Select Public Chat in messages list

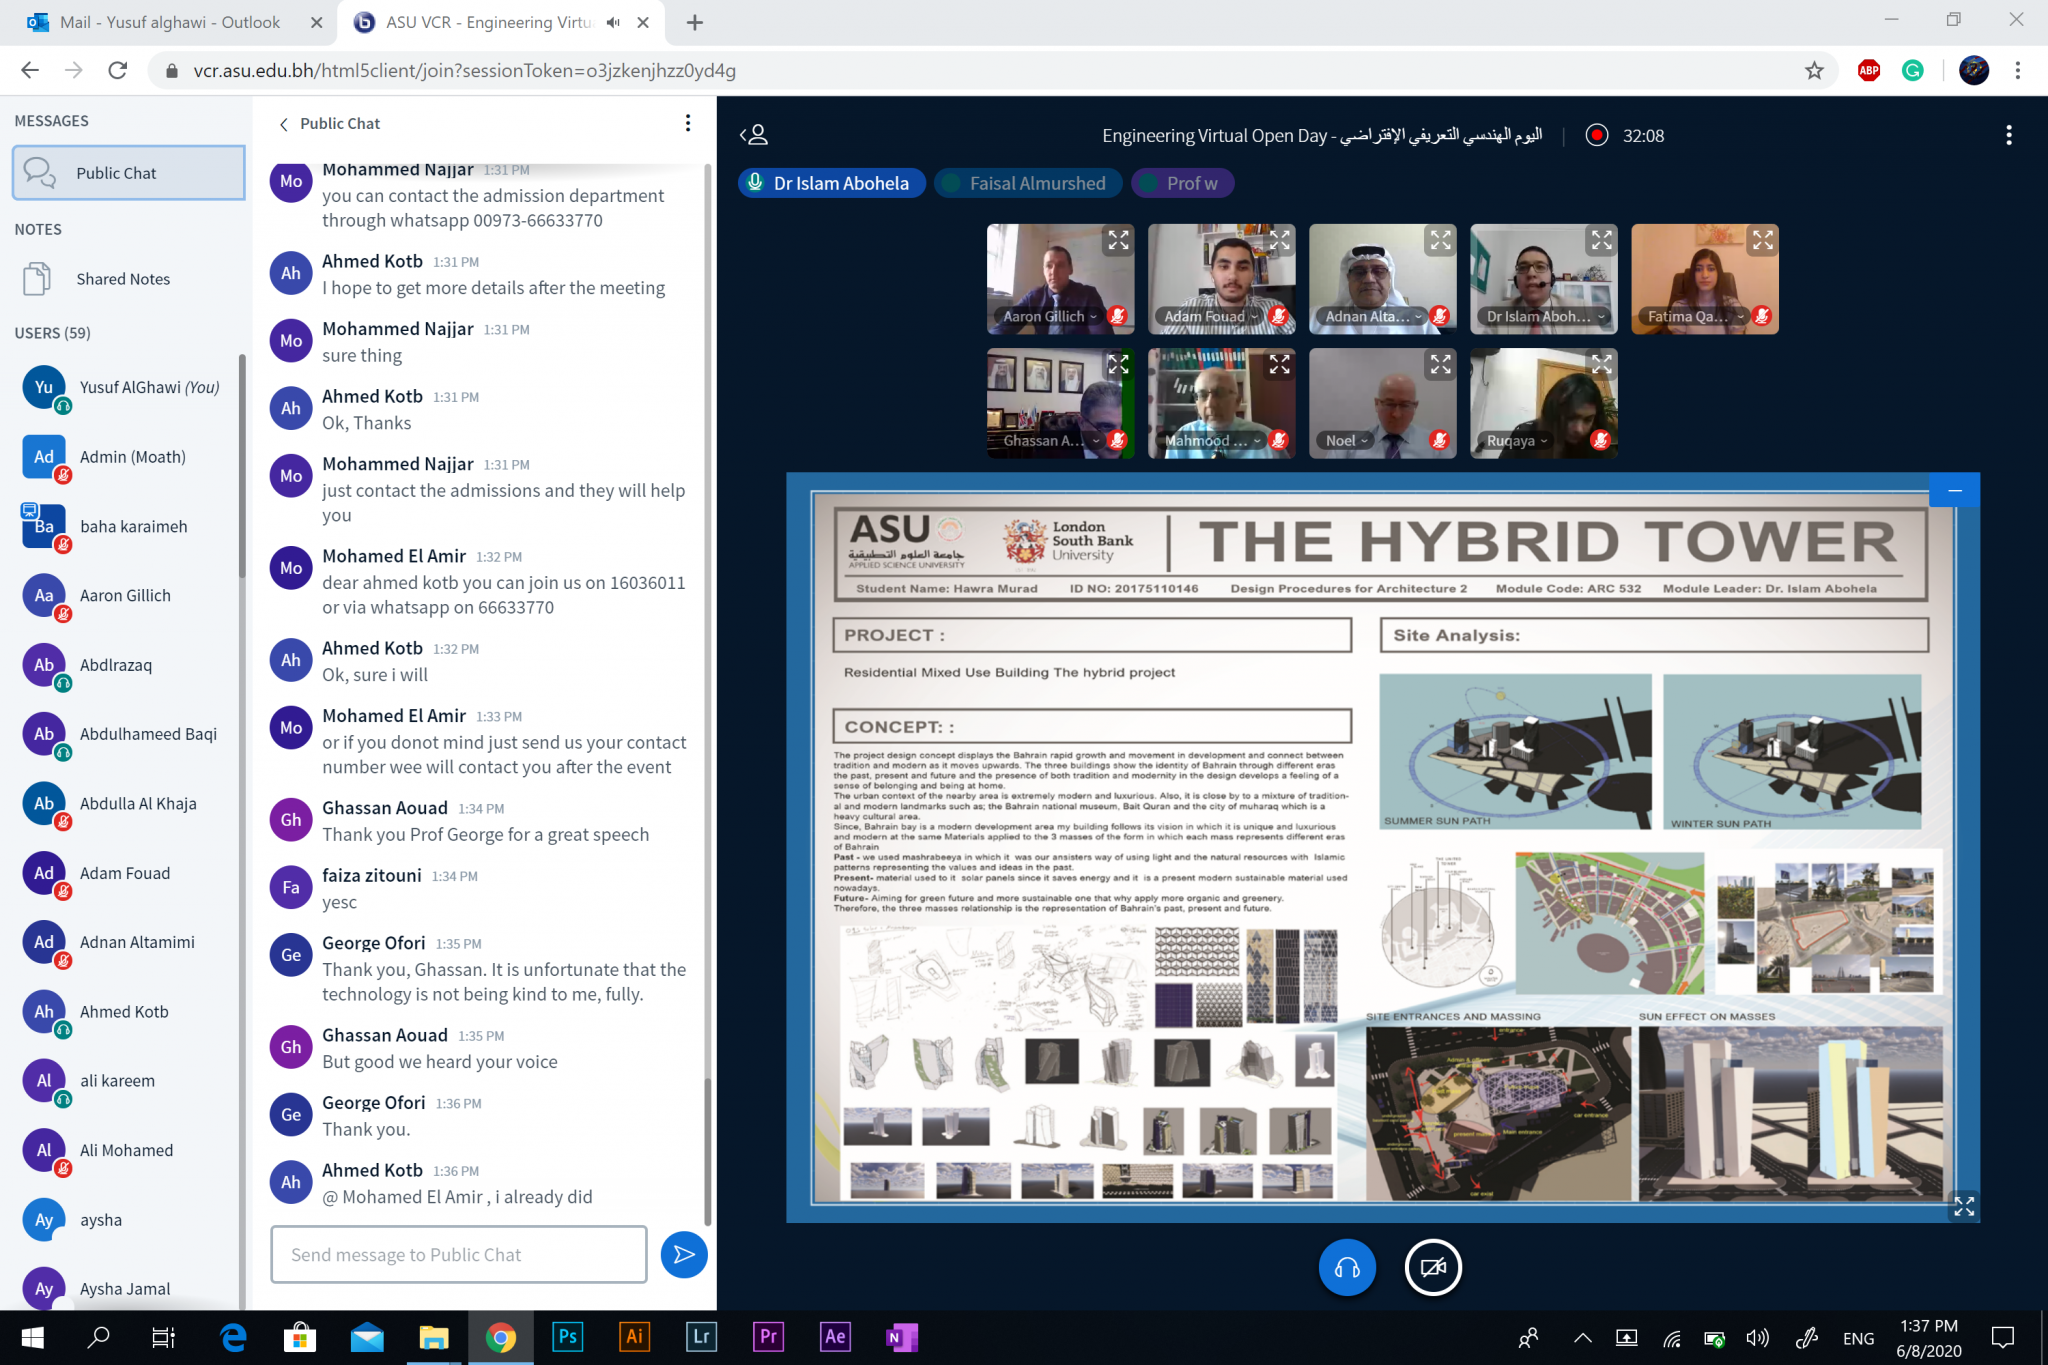coord(129,173)
